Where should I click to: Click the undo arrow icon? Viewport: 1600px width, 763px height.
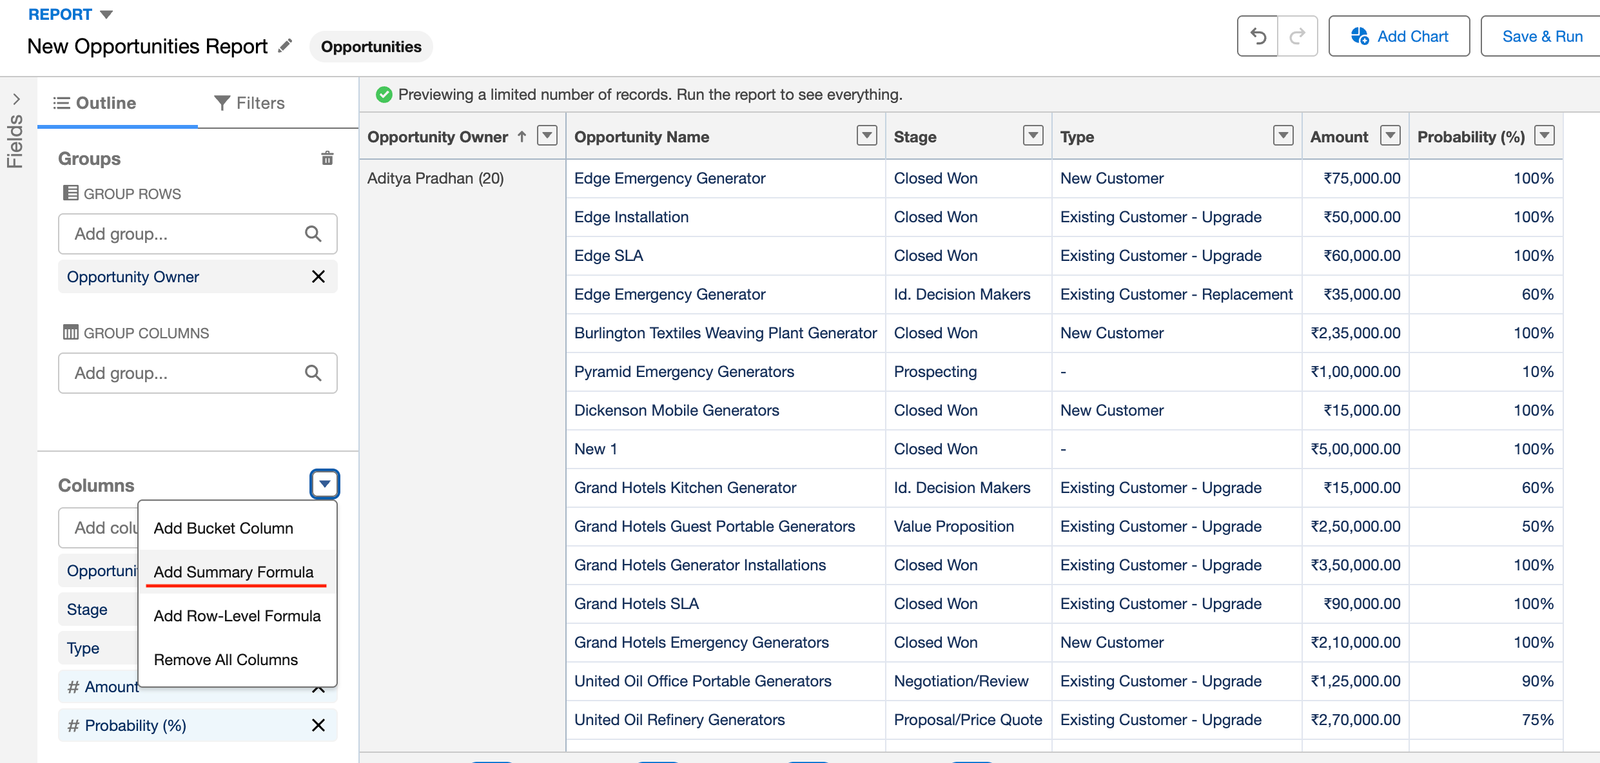pyautogui.click(x=1258, y=37)
